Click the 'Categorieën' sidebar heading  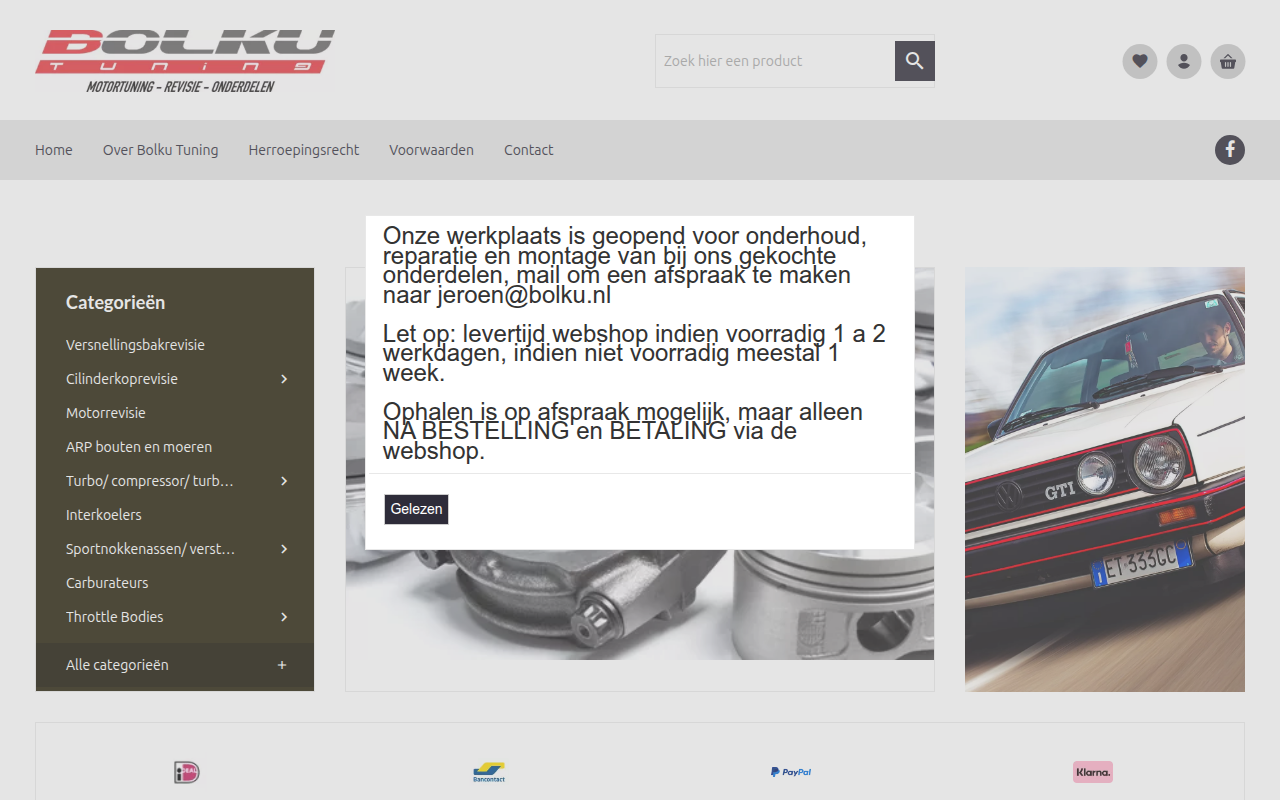pyautogui.click(x=116, y=302)
